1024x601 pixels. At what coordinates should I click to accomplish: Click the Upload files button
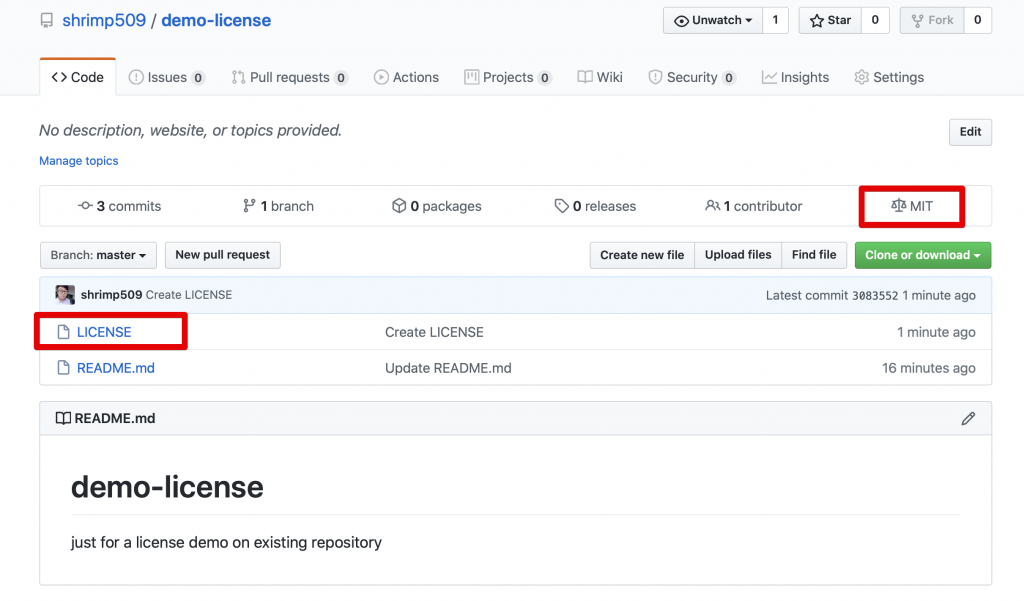(x=738, y=255)
